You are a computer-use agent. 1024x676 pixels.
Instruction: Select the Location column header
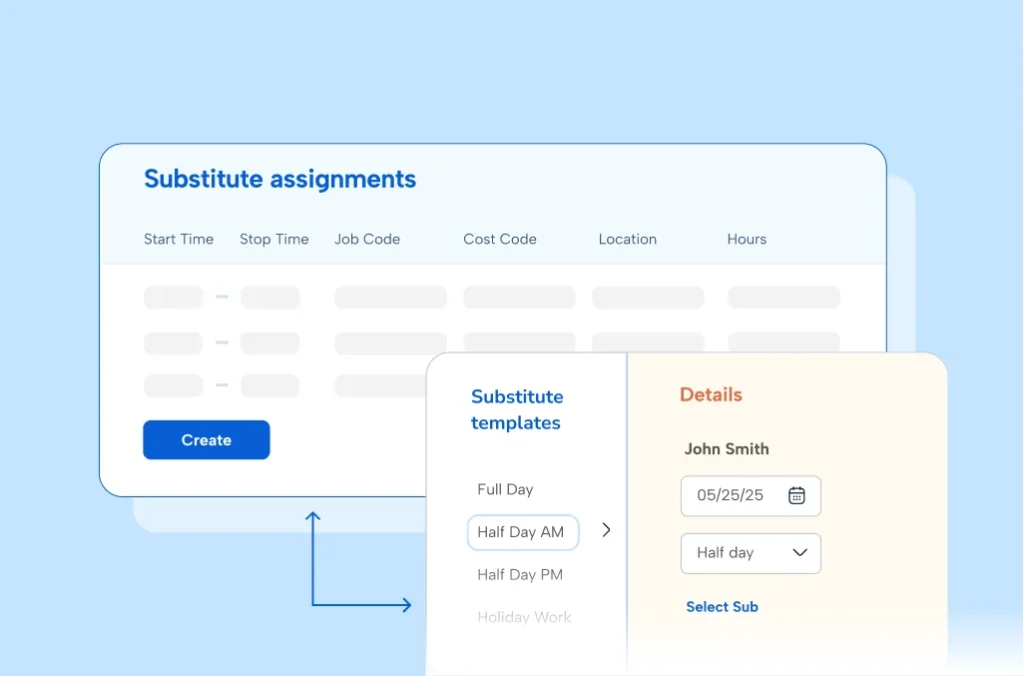click(627, 239)
